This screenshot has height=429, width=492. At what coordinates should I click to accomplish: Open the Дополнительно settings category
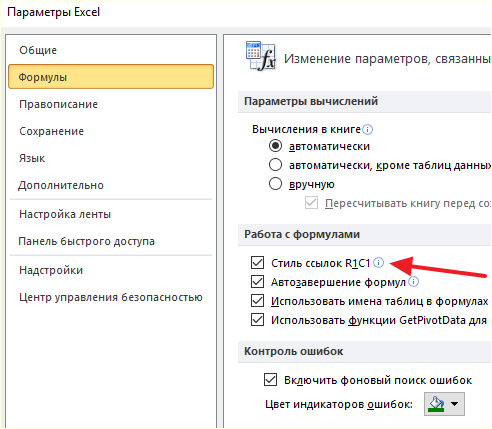click(61, 185)
